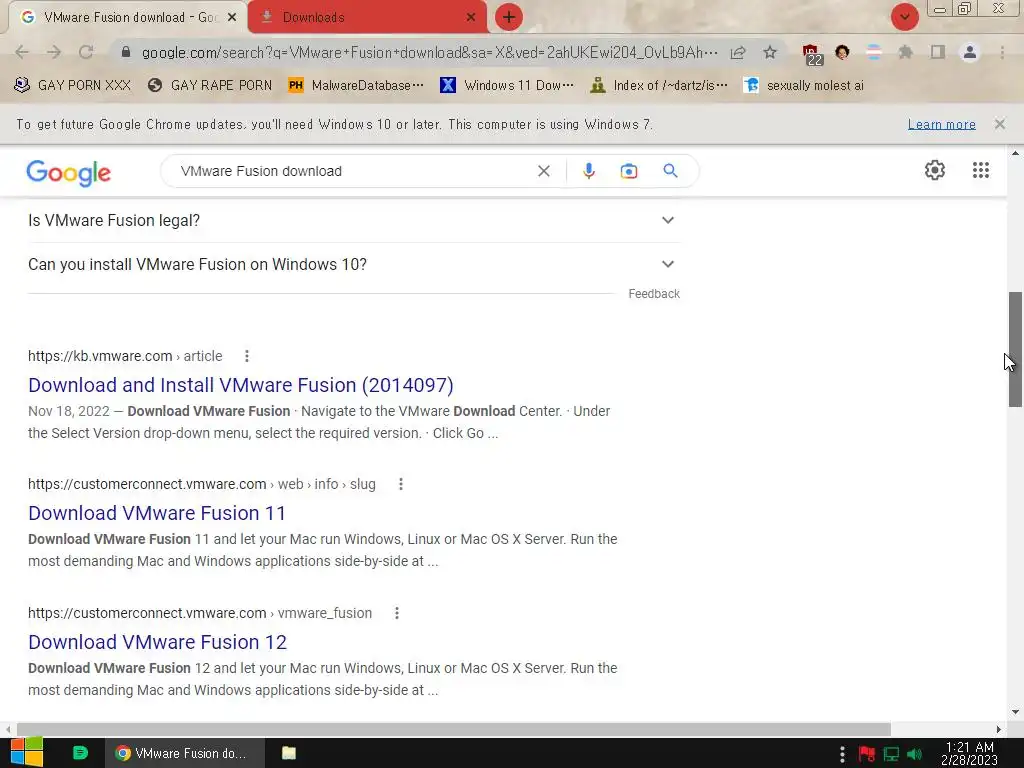The width and height of the screenshot is (1024, 768).
Task: Search by image with the camera icon
Action: (x=628, y=171)
